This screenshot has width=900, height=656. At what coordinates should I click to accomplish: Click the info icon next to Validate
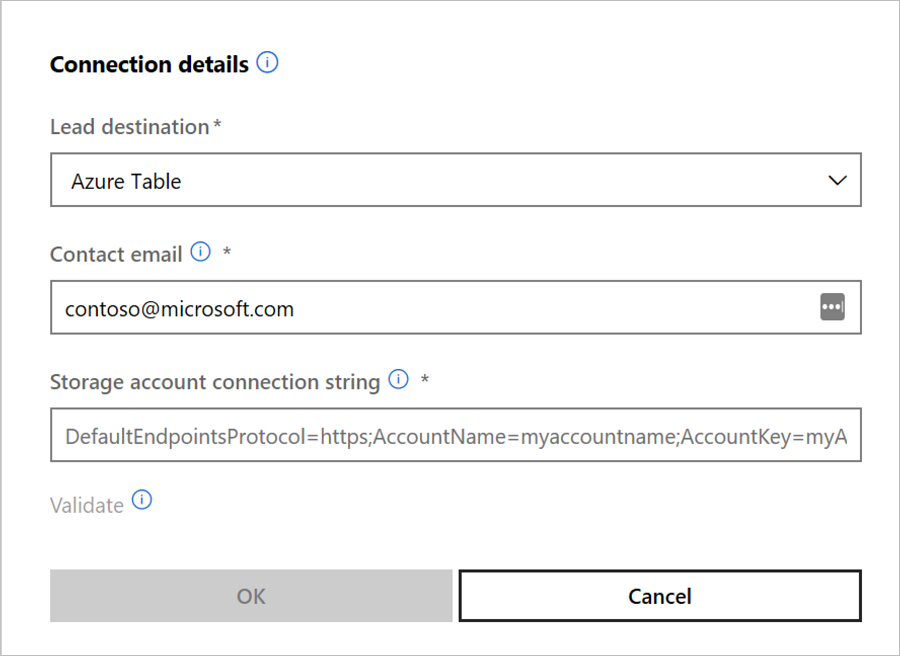pos(142,499)
